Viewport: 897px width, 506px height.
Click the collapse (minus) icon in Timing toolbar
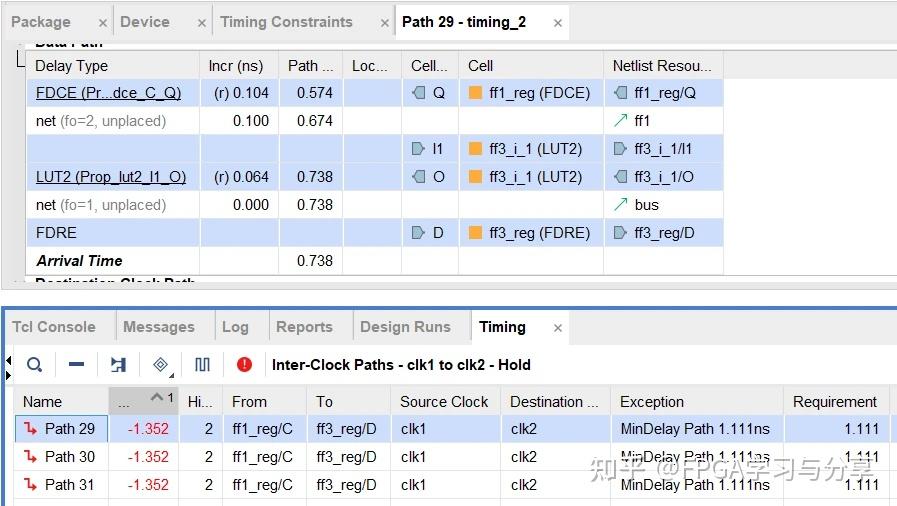(x=76, y=365)
